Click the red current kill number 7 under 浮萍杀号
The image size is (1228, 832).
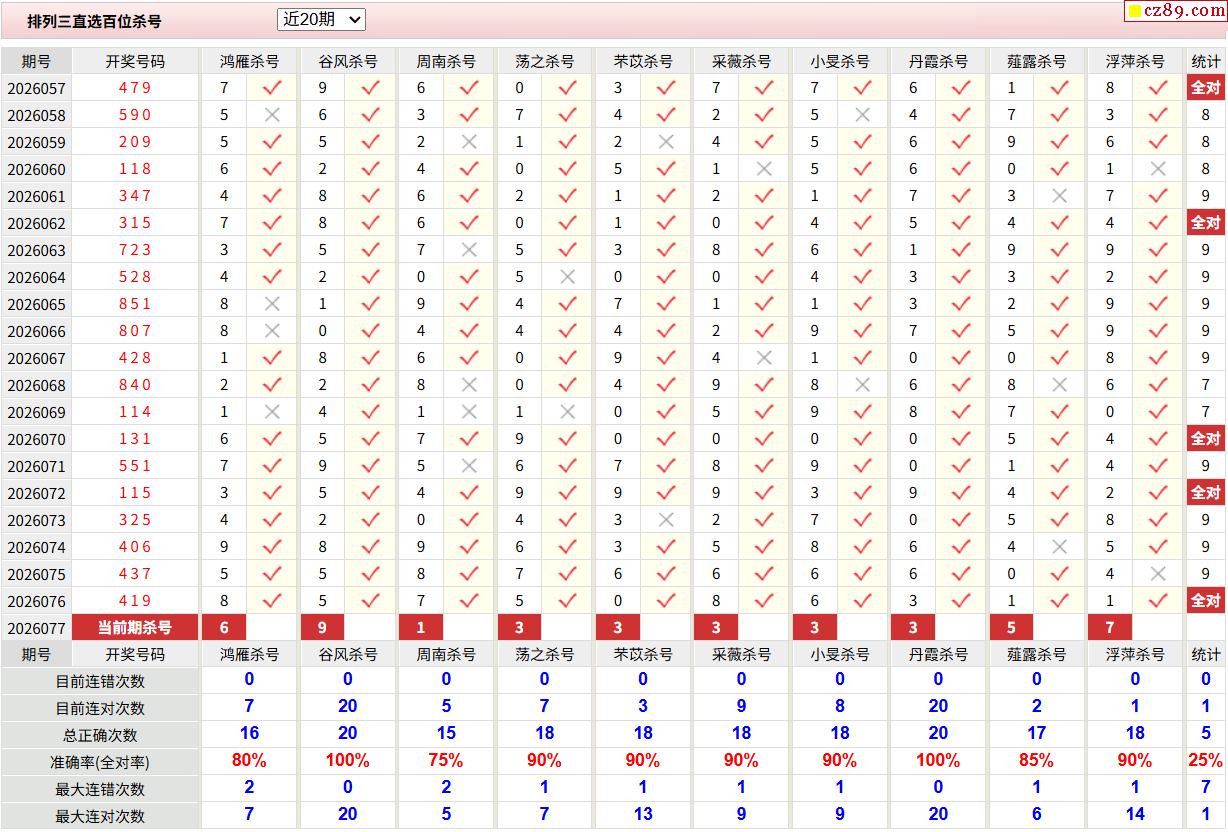point(1110,627)
